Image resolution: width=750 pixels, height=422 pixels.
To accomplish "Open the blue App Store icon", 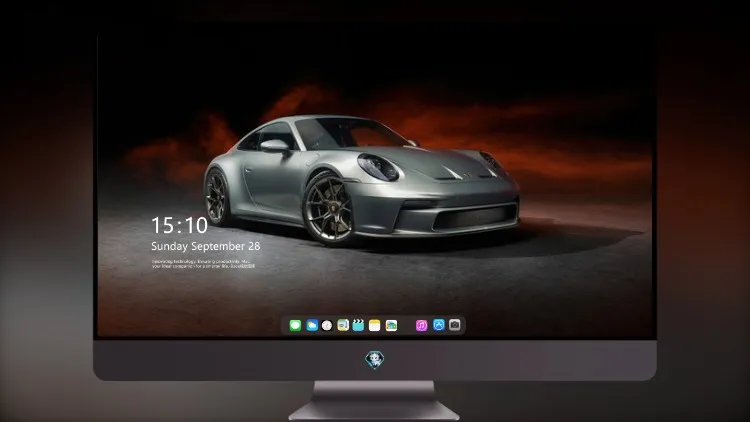I will click(439, 325).
